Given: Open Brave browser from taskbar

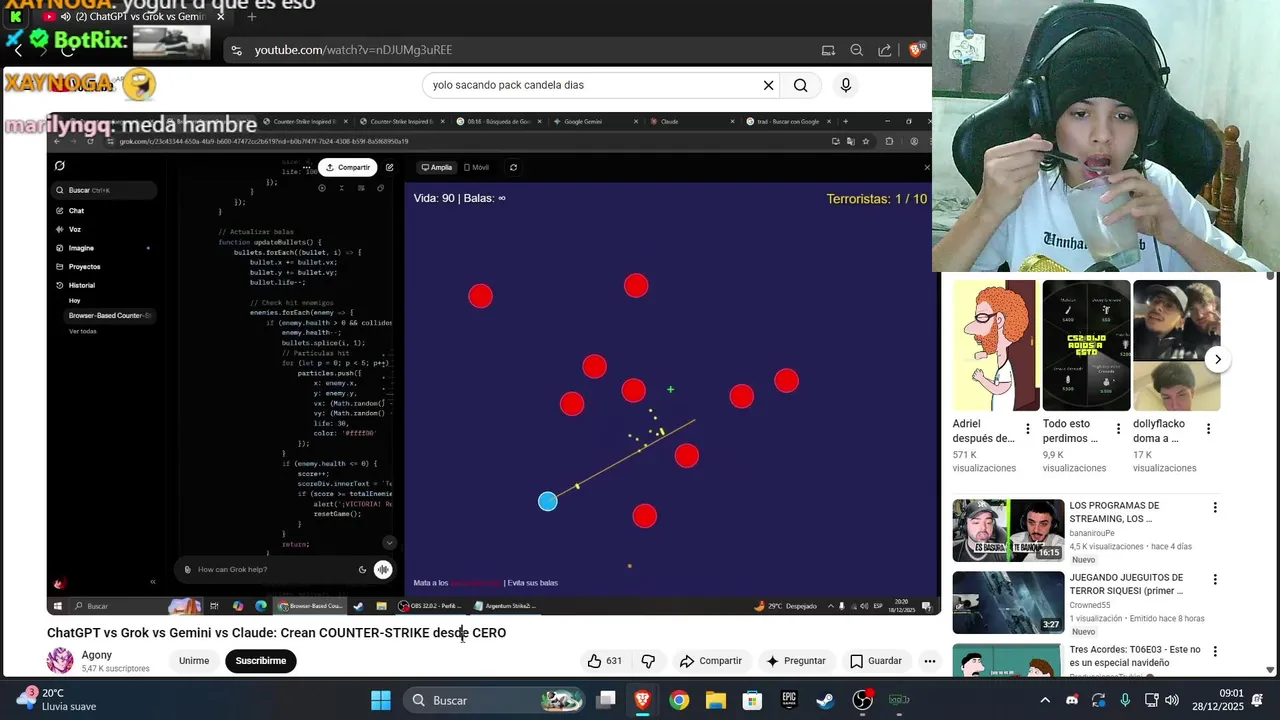Looking at the screenshot, I should pos(643,700).
